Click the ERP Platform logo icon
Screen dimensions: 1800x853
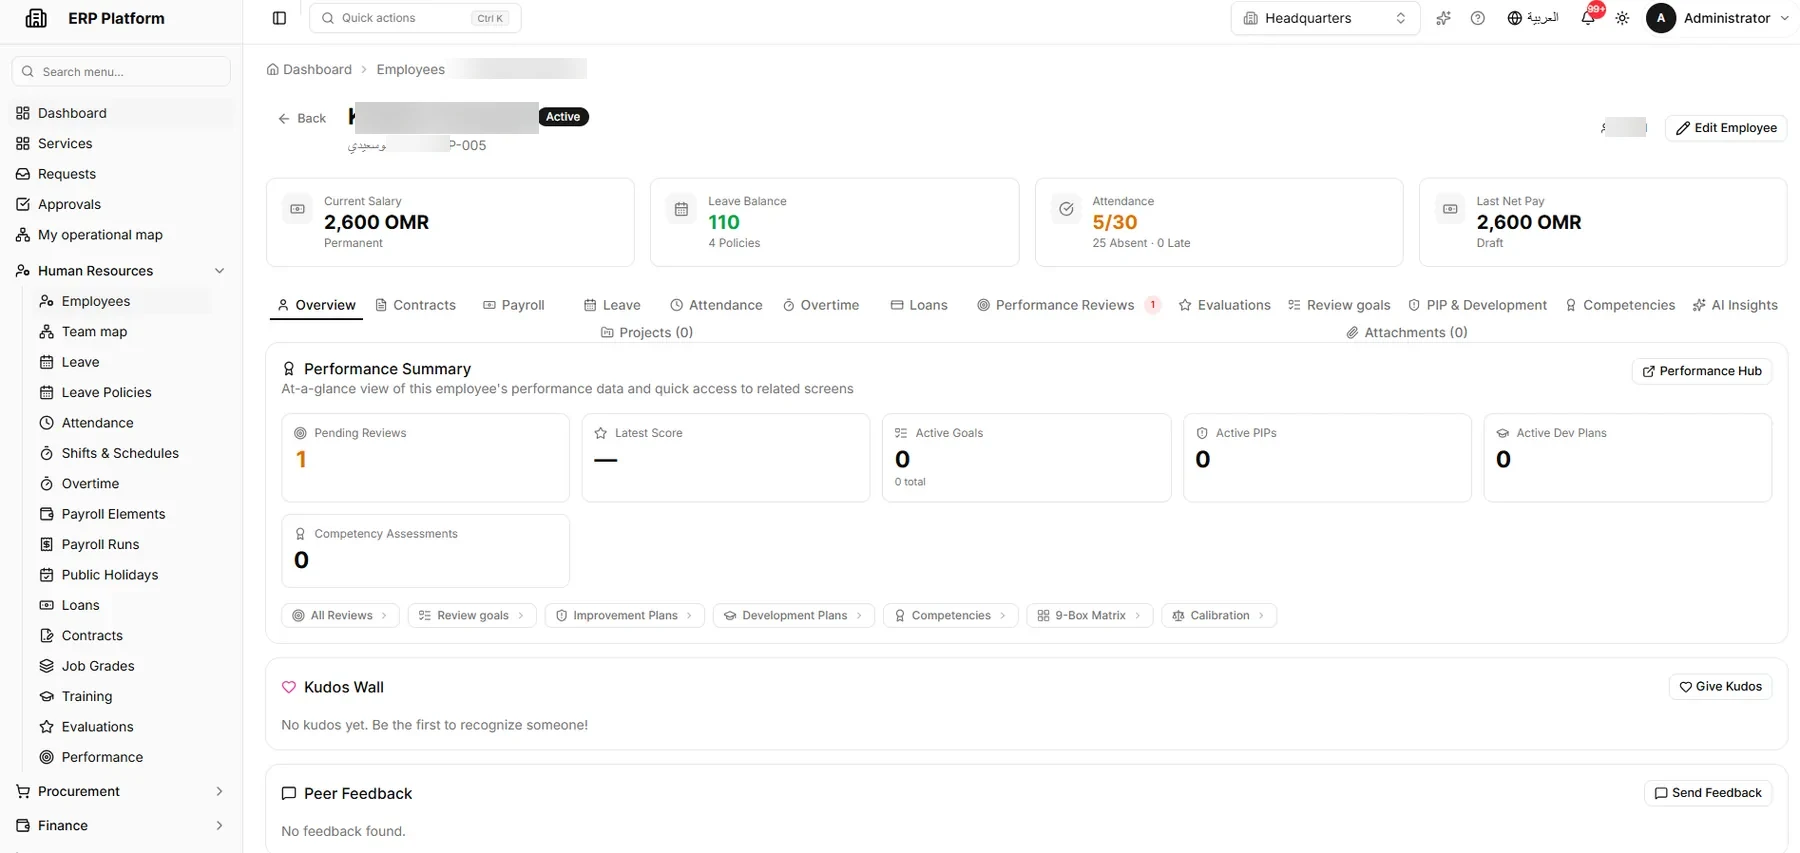tap(36, 18)
